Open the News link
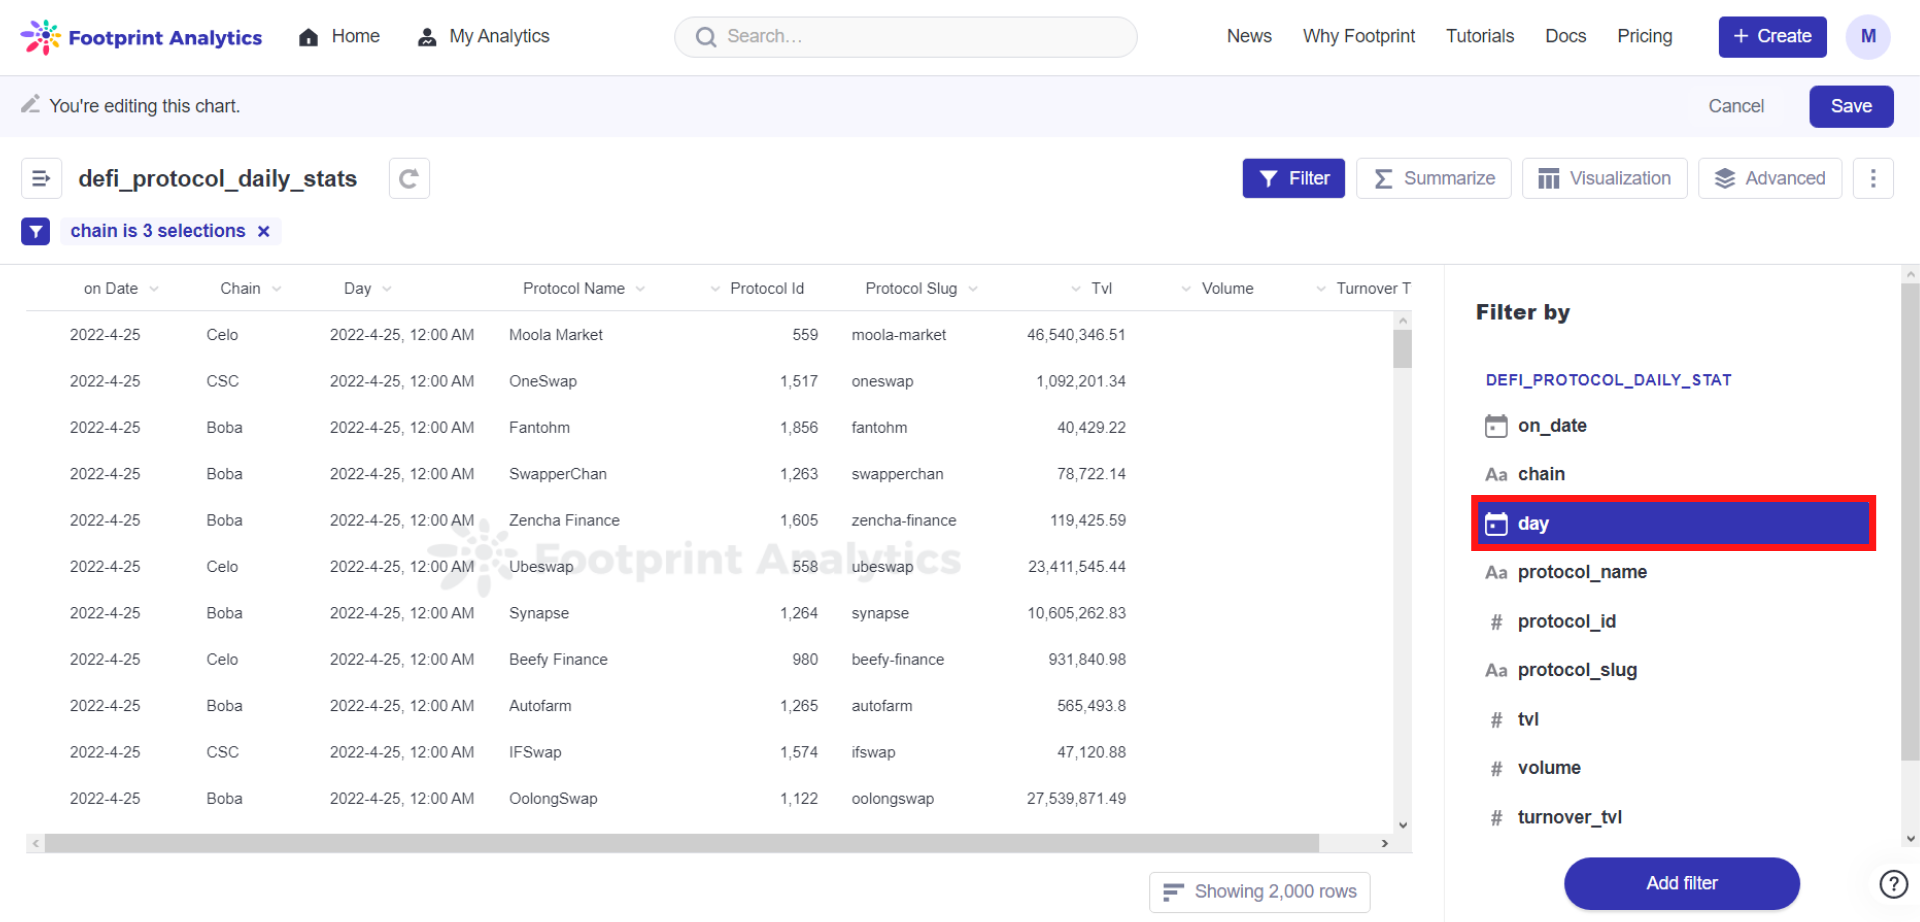This screenshot has height=922, width=1920. [x=1249, y=37]
